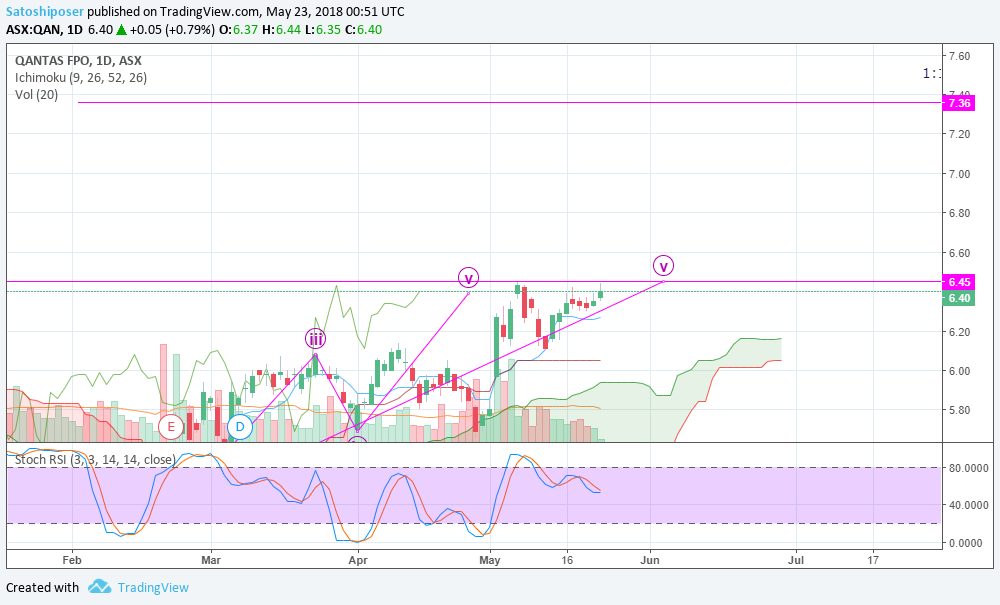The height and width of the screenshot is (605, 1000).
Task: Click the circled v wave label near May
Action: click(468, 278)
